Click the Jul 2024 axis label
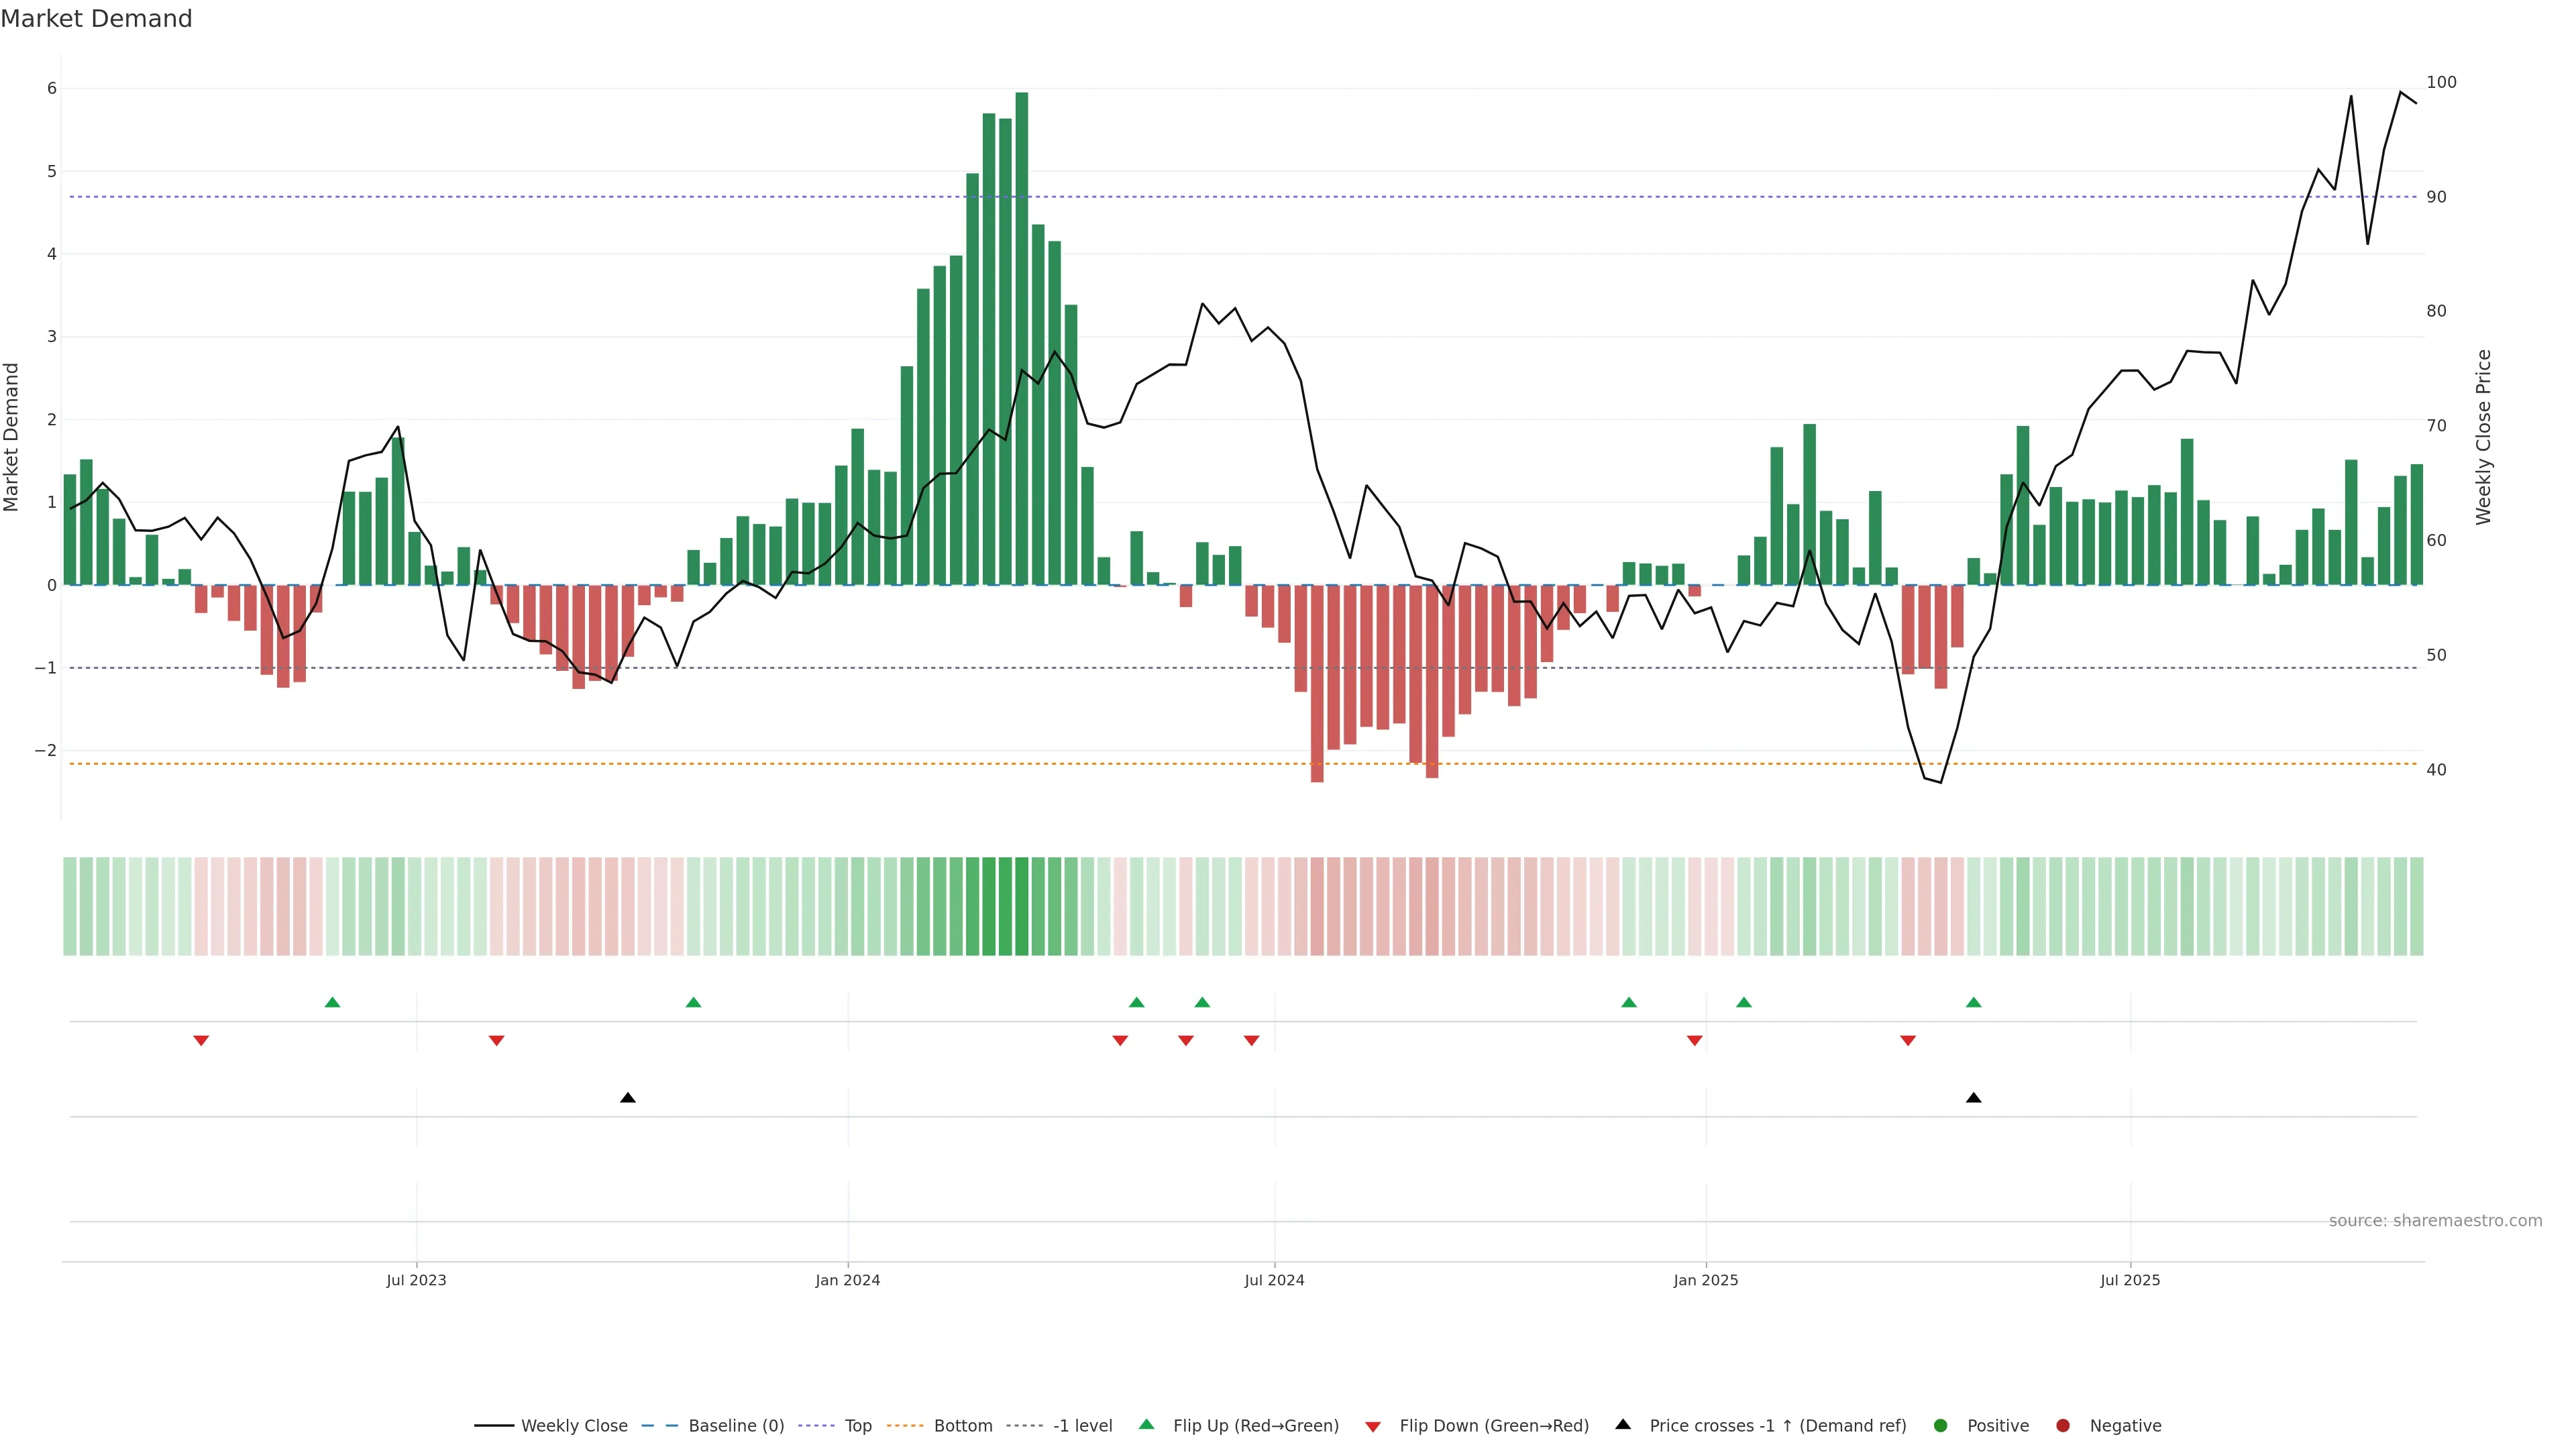This screenshot has height=1449, width=2576. point(1274,1280)
